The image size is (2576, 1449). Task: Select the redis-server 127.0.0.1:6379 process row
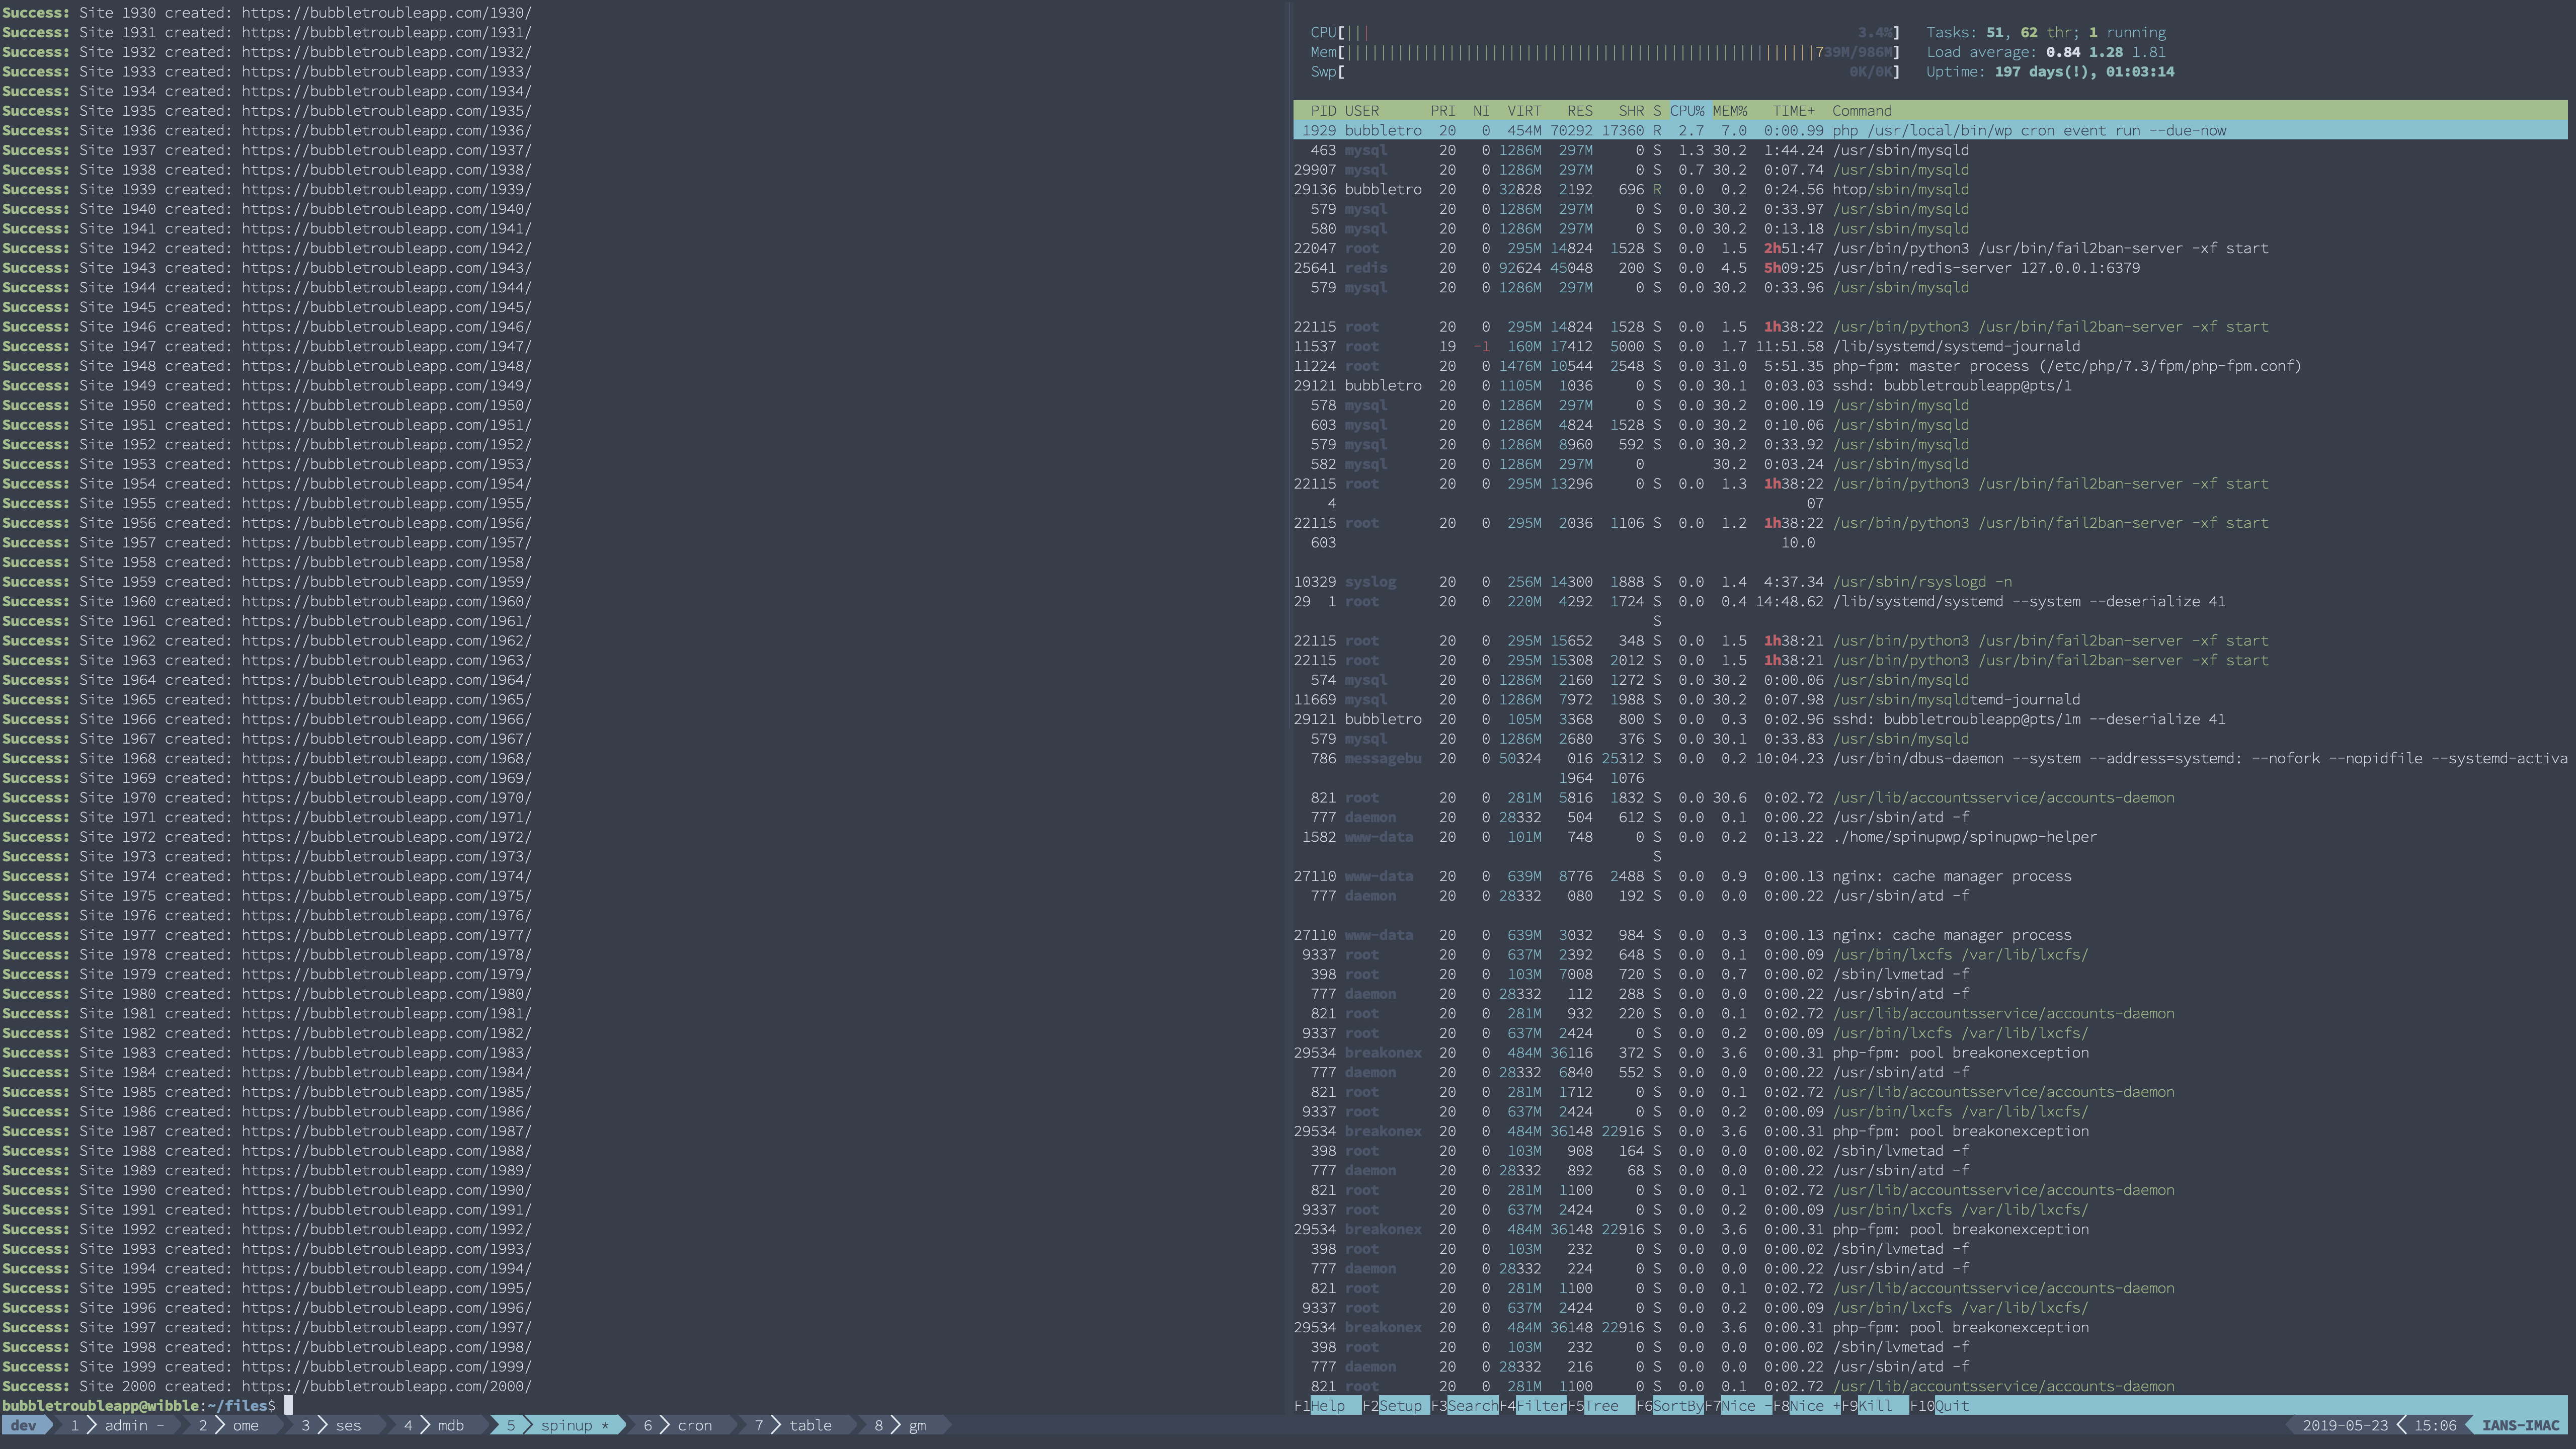1930,268
